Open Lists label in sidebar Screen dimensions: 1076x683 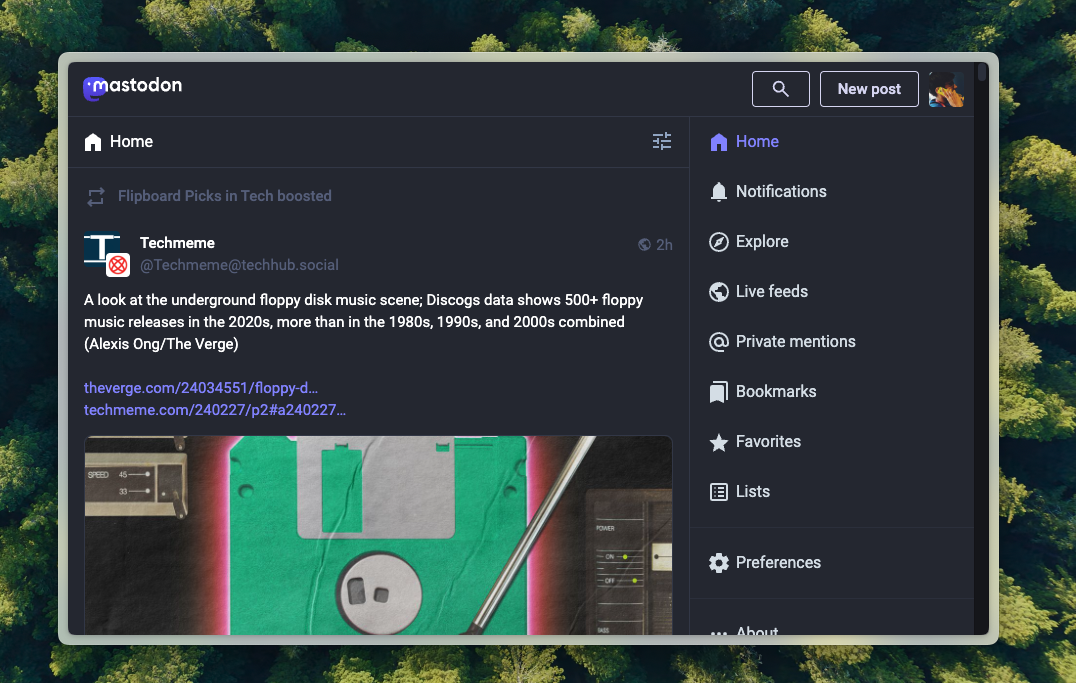tap(753, 492)
